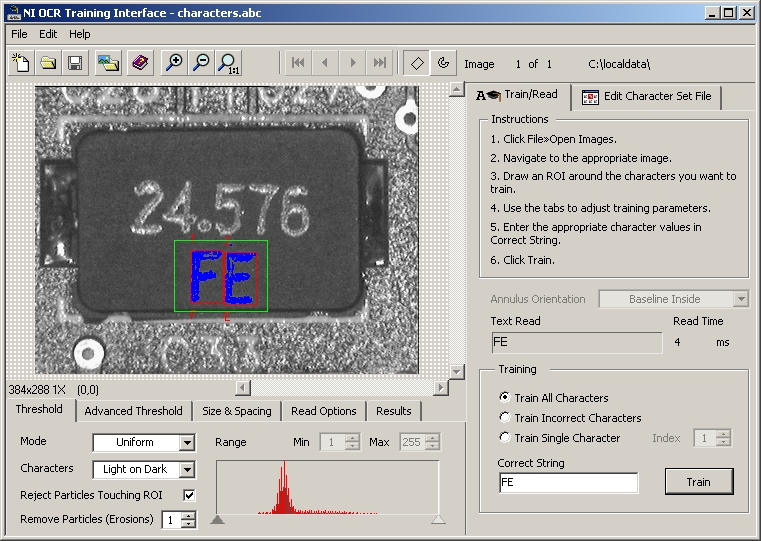Select the annulus ROI tool
761x541 pixels.
[x=443, y=63]
